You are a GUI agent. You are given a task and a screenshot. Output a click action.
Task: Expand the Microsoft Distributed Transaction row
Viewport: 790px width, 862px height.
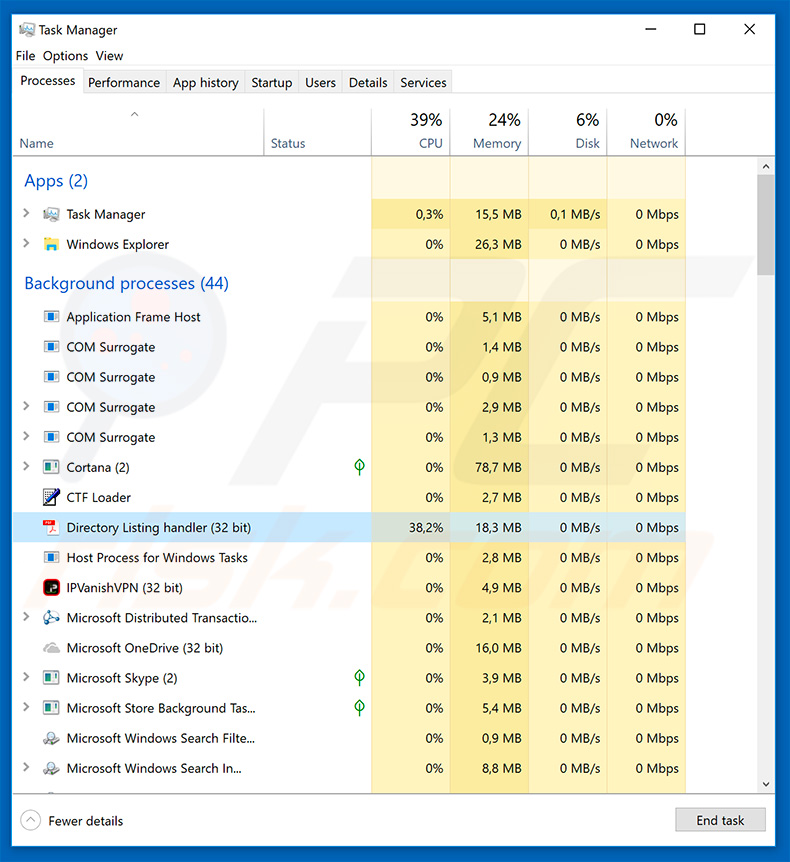click(26, 616)
